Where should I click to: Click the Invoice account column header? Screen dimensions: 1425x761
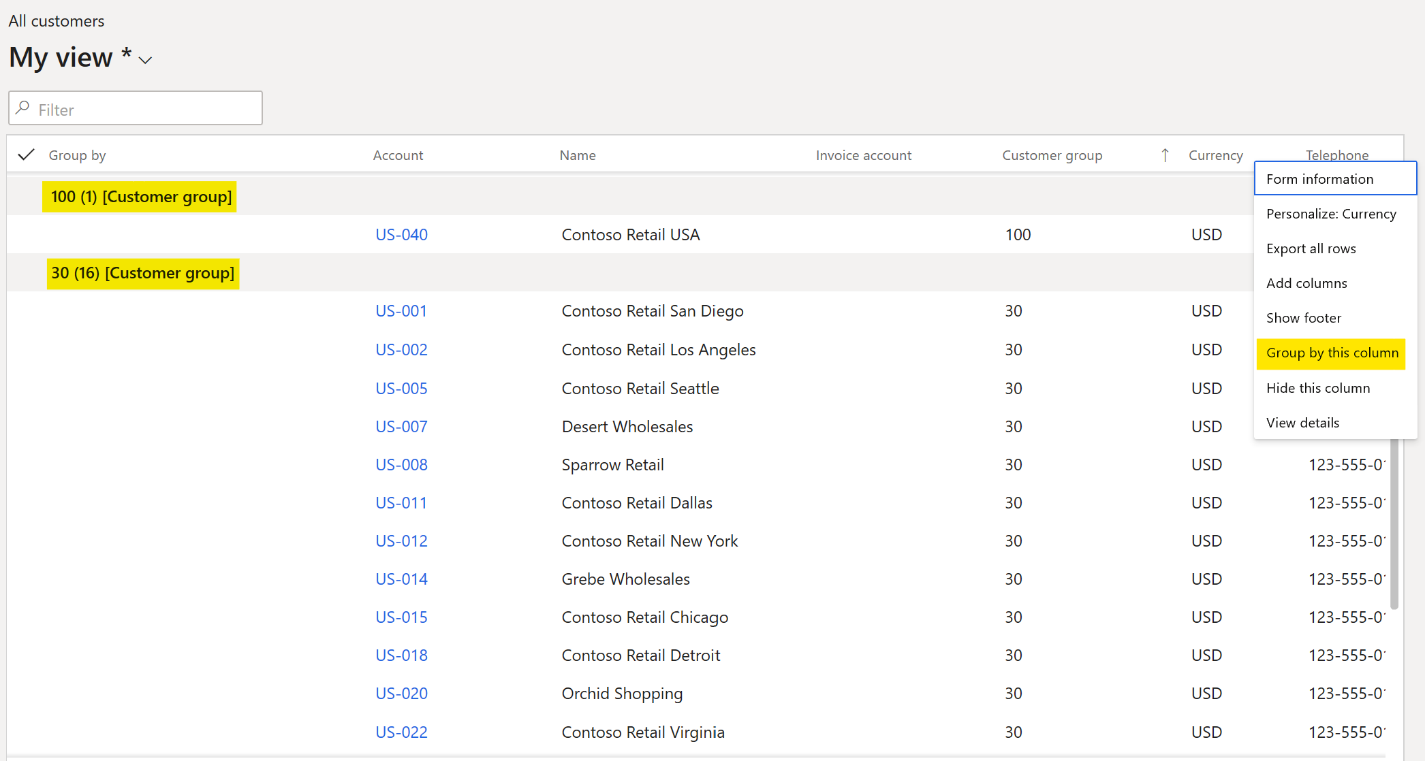864,155
